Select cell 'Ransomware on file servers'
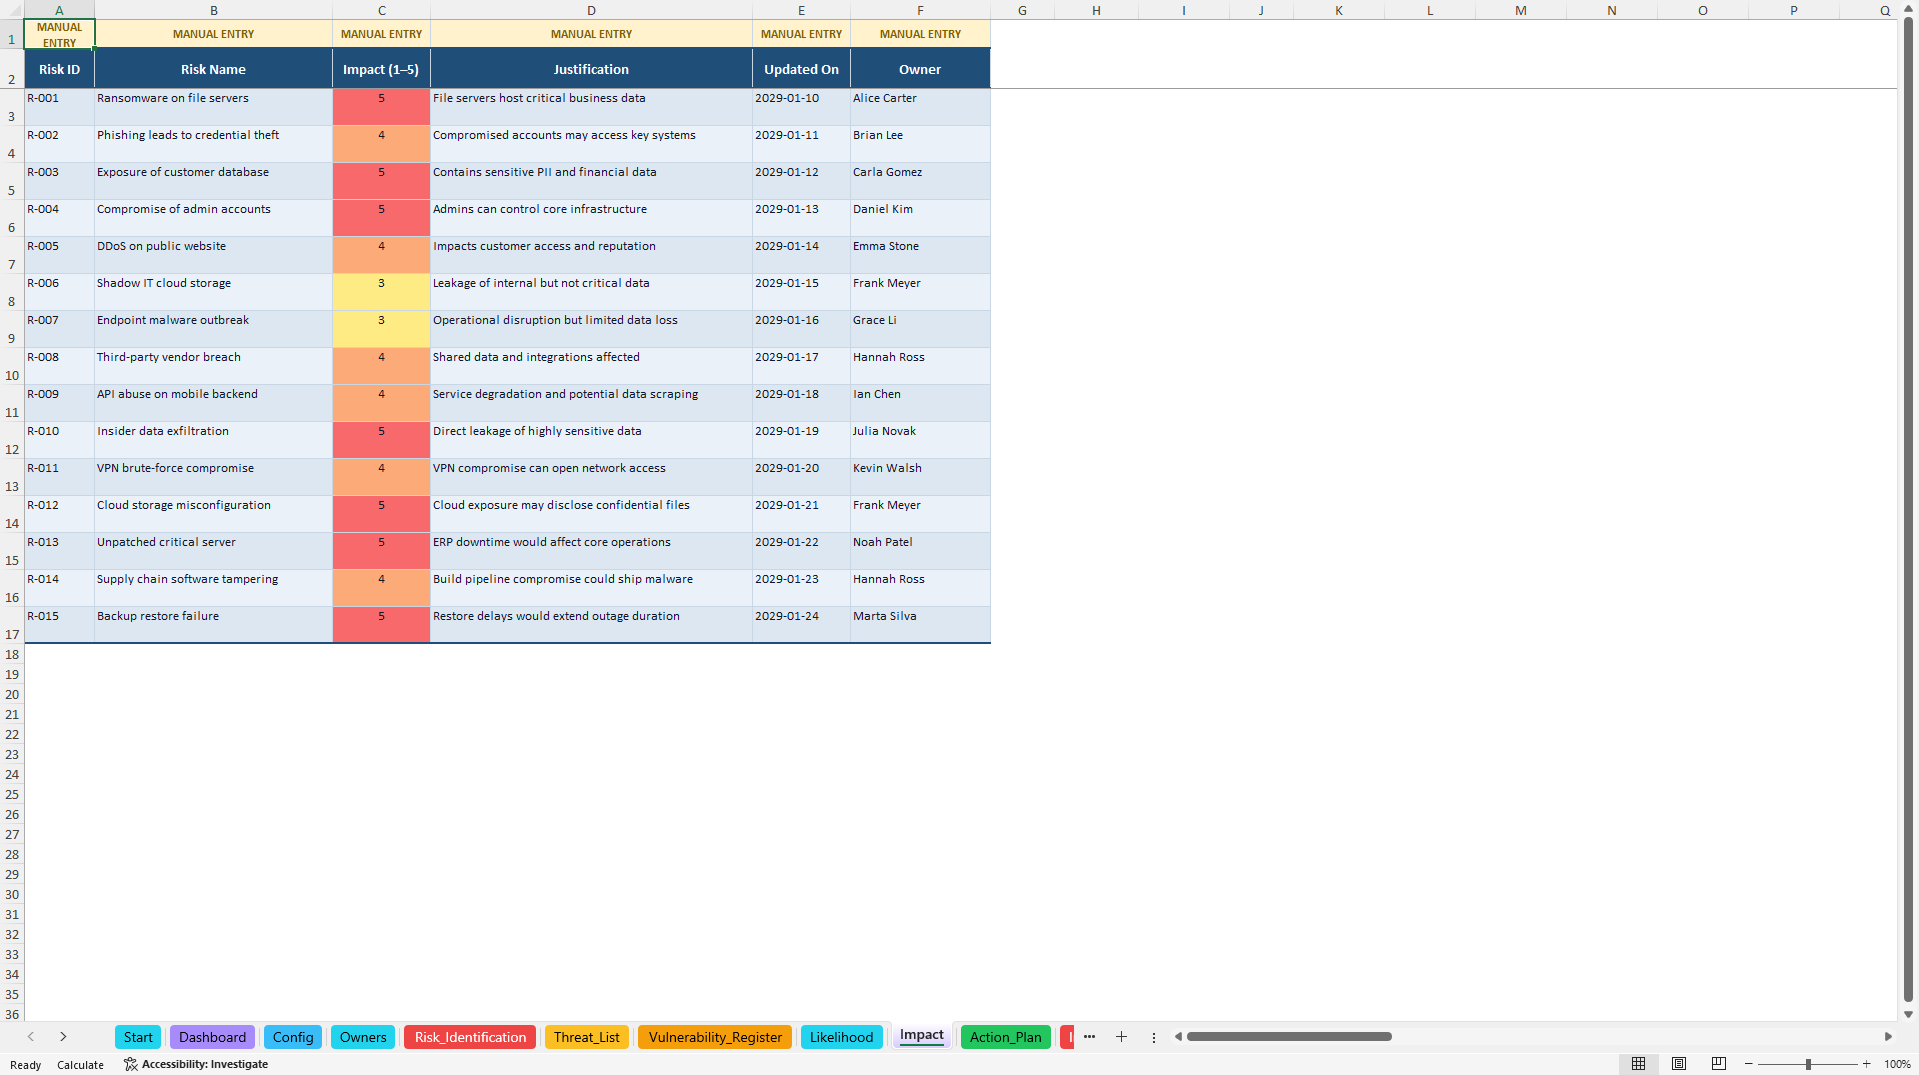Image resolution: width=1919 pixels, height=1075 pixels. [x=213, y=107]
